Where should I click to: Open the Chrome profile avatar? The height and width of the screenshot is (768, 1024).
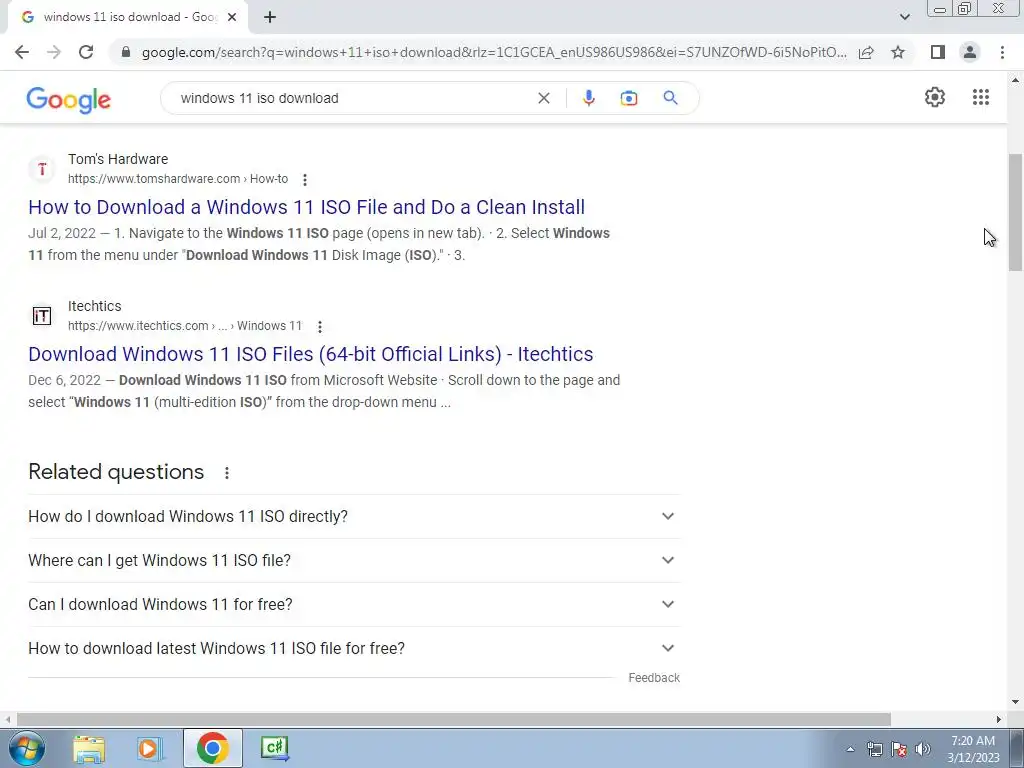click(970, 52)
